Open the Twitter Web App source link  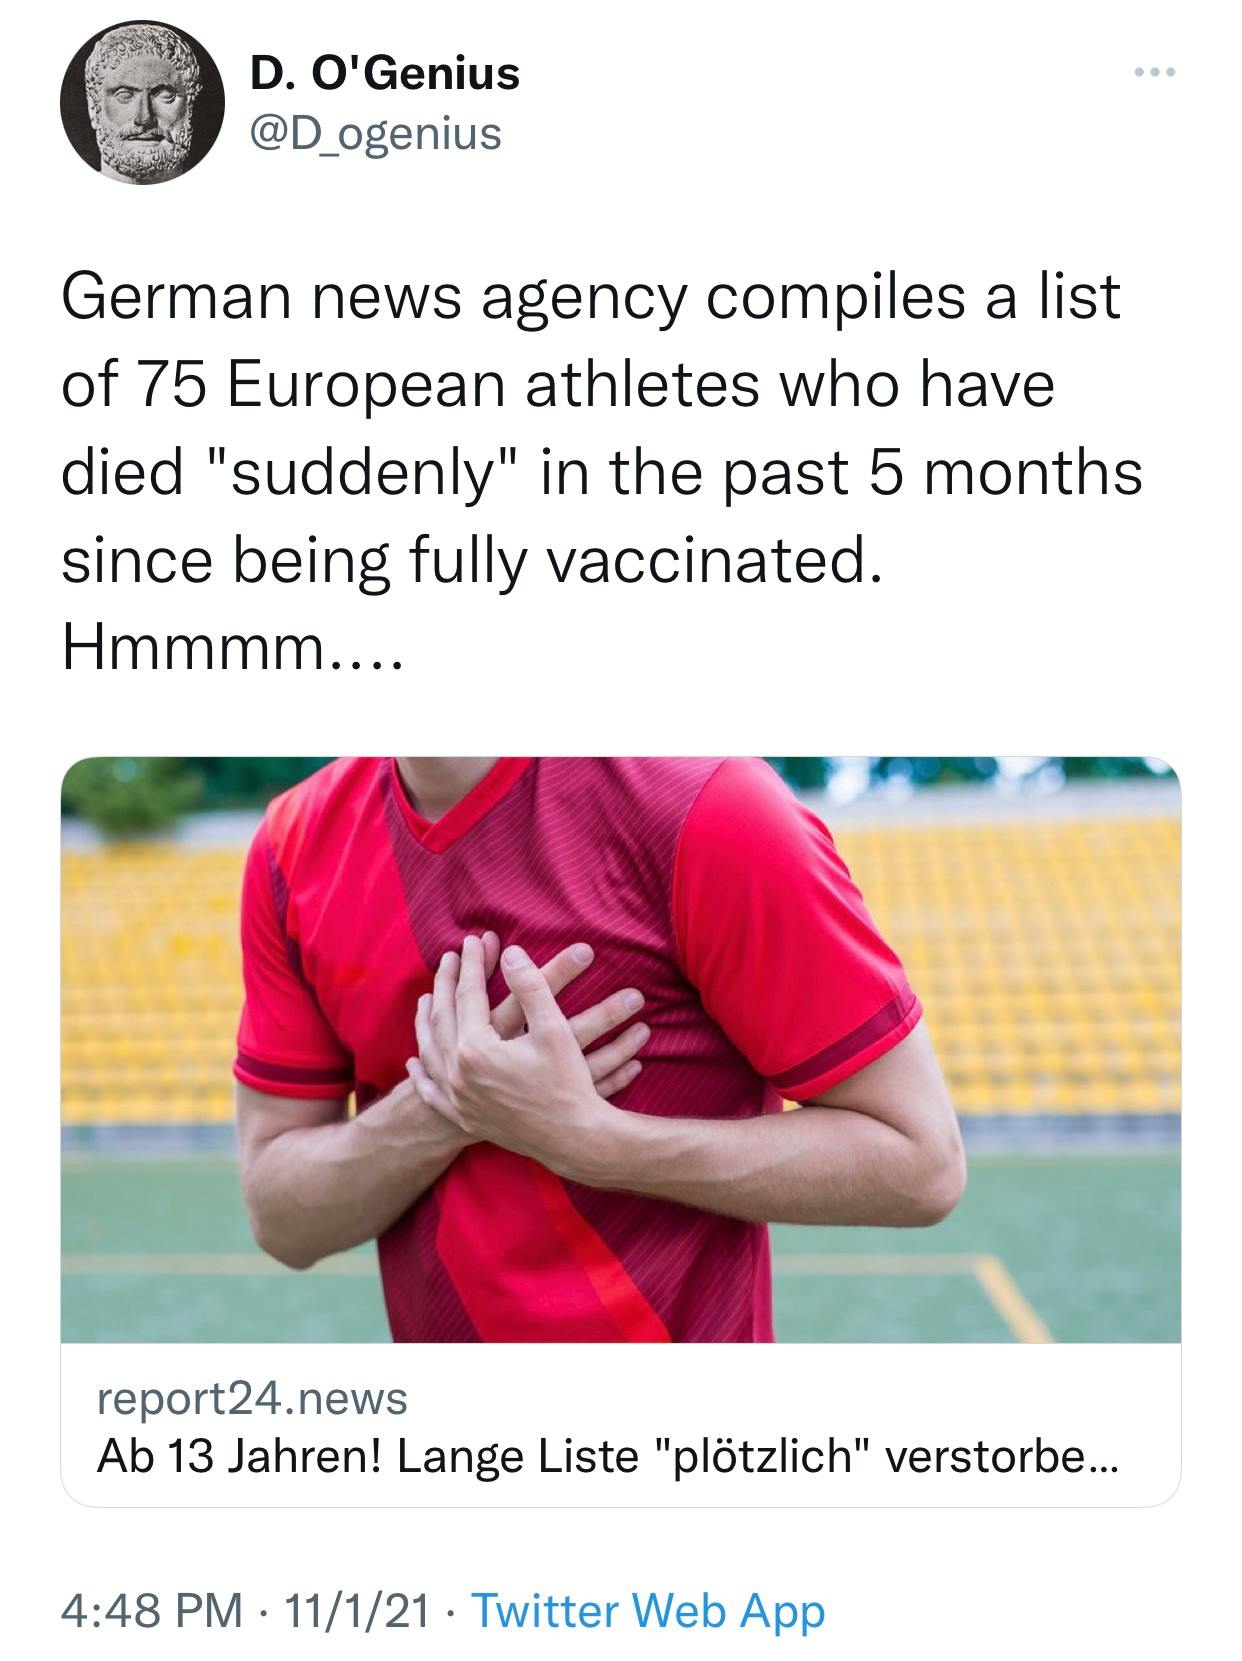point(647,1610)
